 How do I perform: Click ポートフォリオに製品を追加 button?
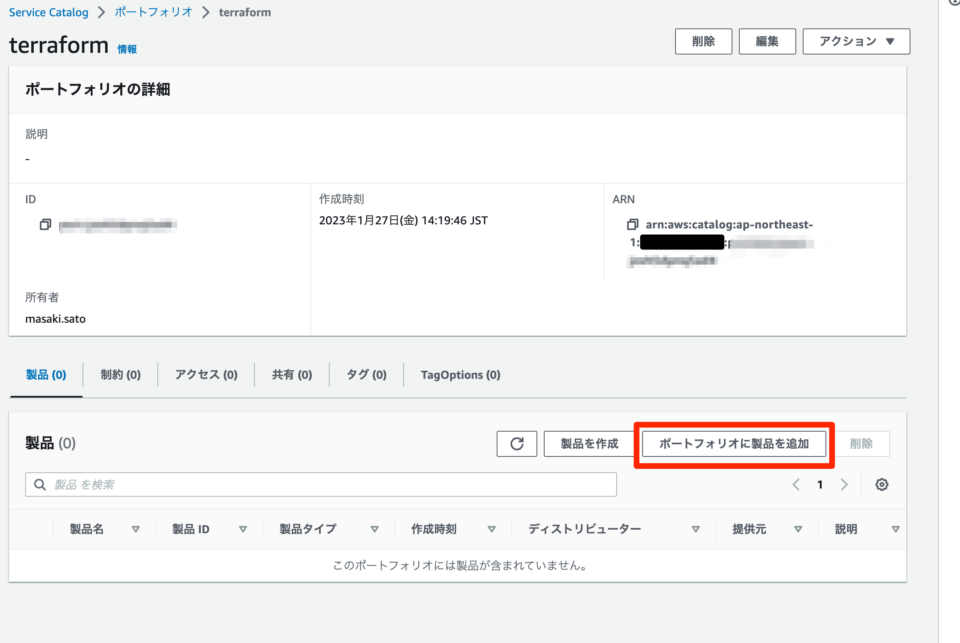click(734, 443)
